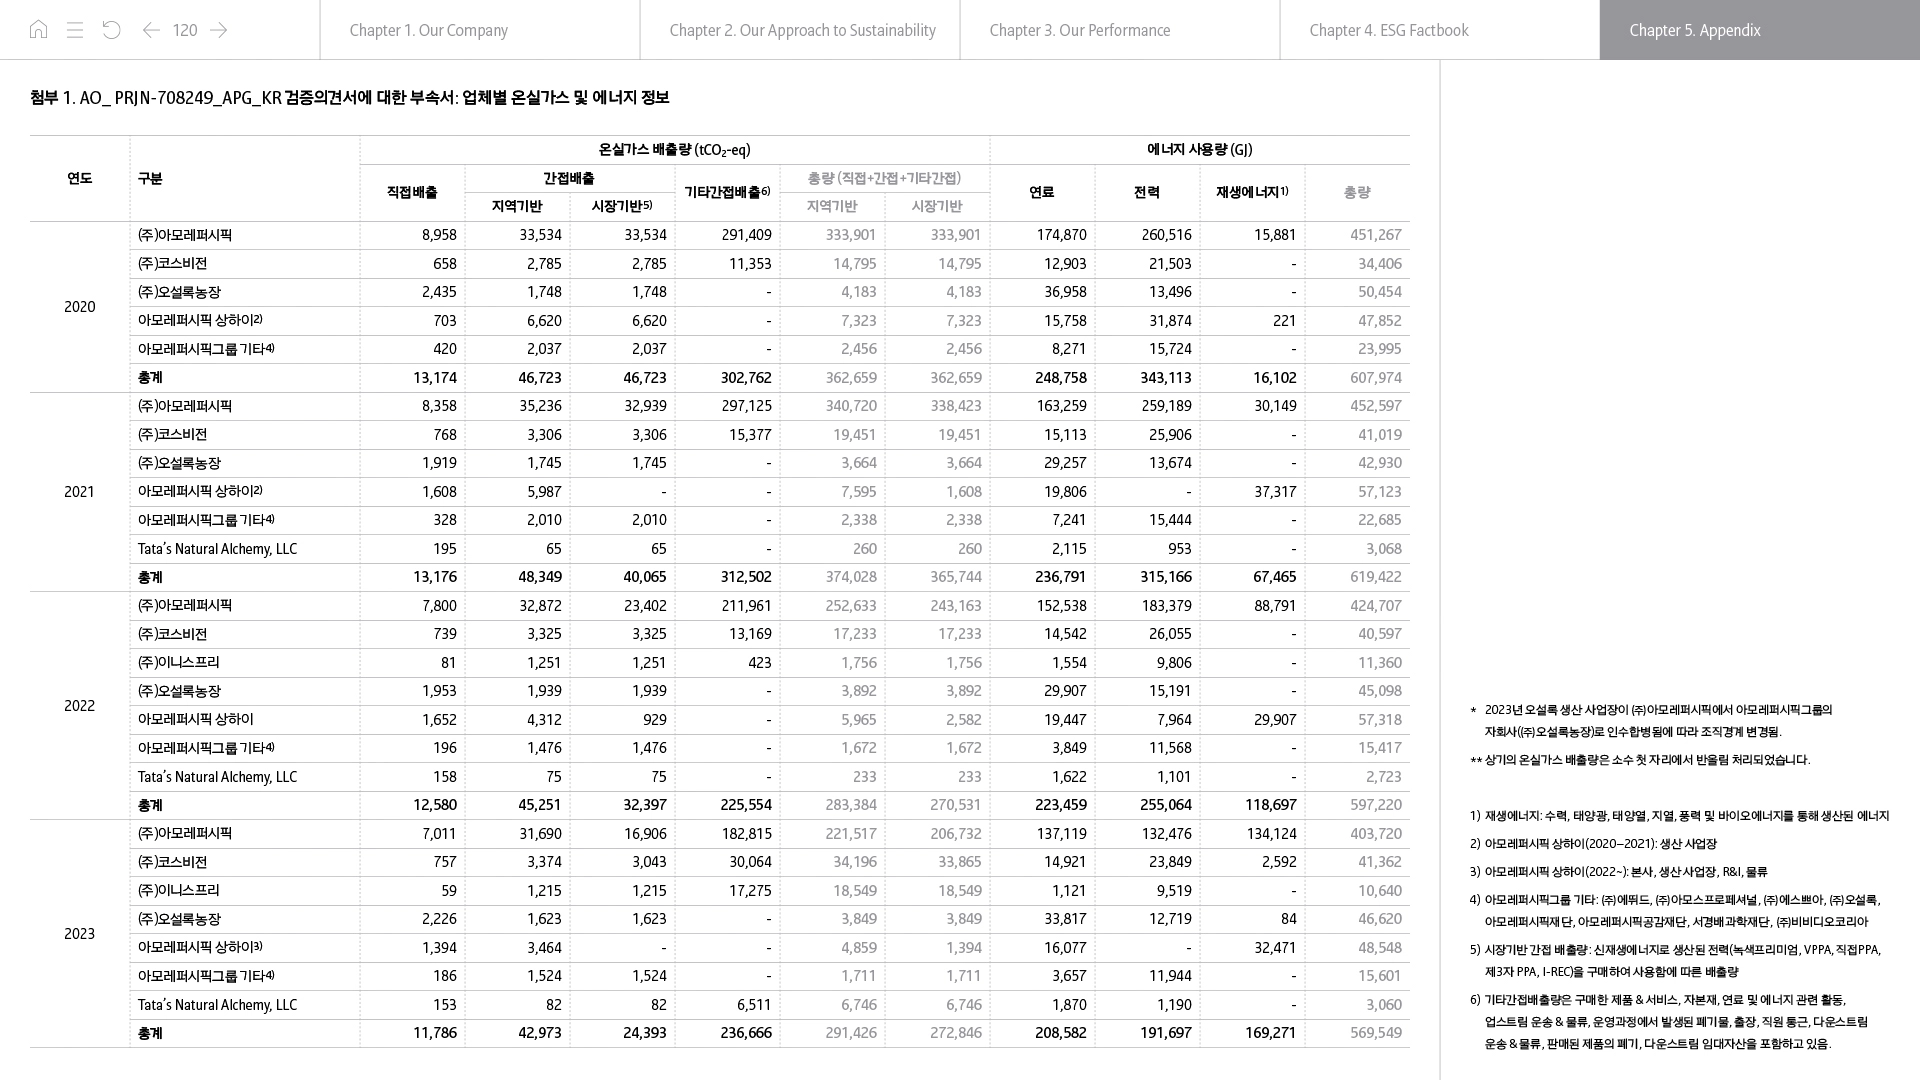1920x1080 pixels.
Task: Click the home icon
Action: point(38,30)
